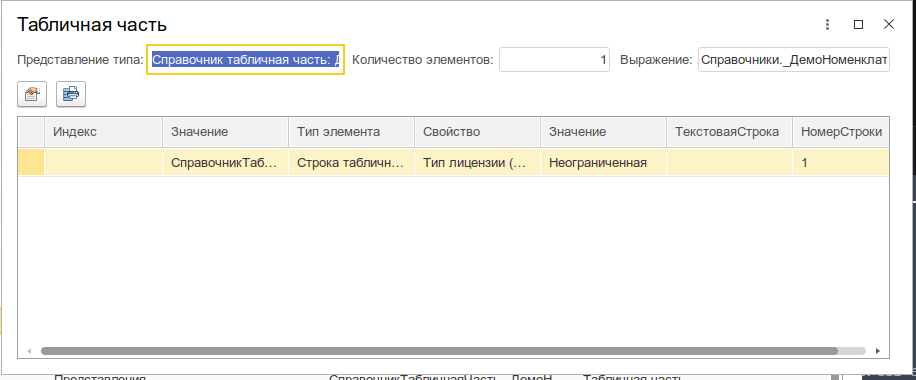This screenshot has height=380, width=916.
Task: Click the Выражение input field
Action: 794,60
